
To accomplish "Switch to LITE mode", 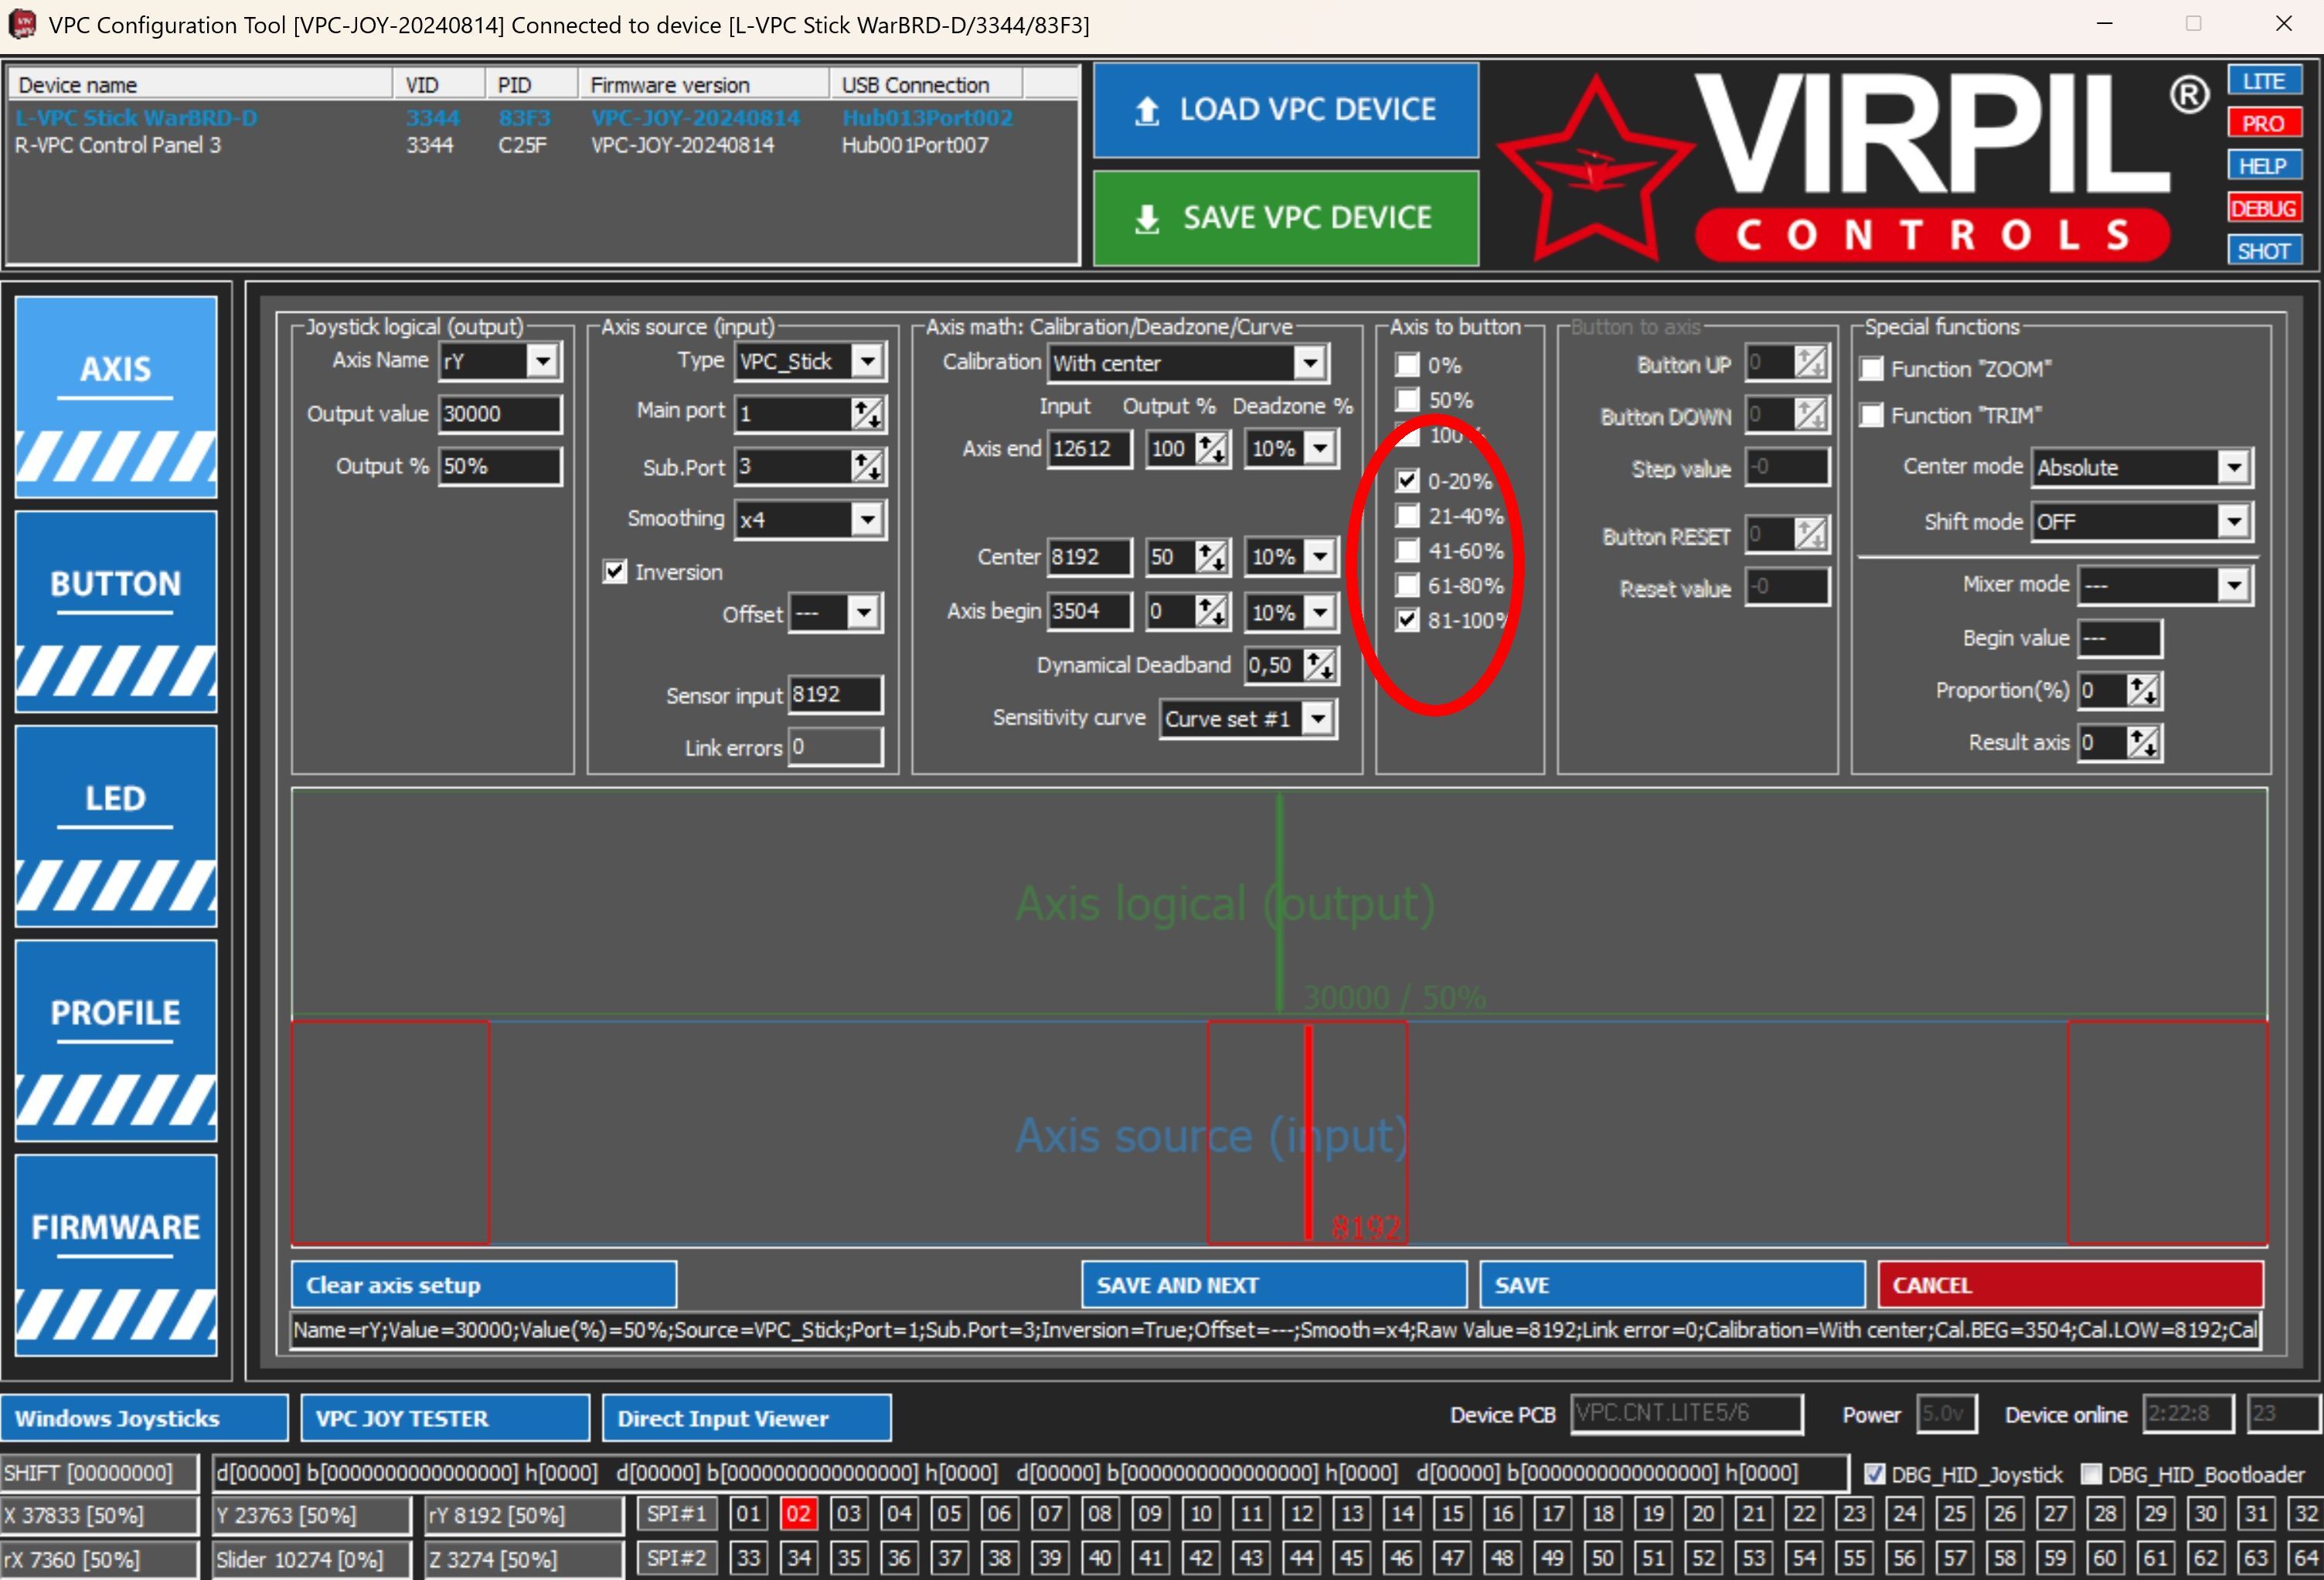I will point(2264,81).
